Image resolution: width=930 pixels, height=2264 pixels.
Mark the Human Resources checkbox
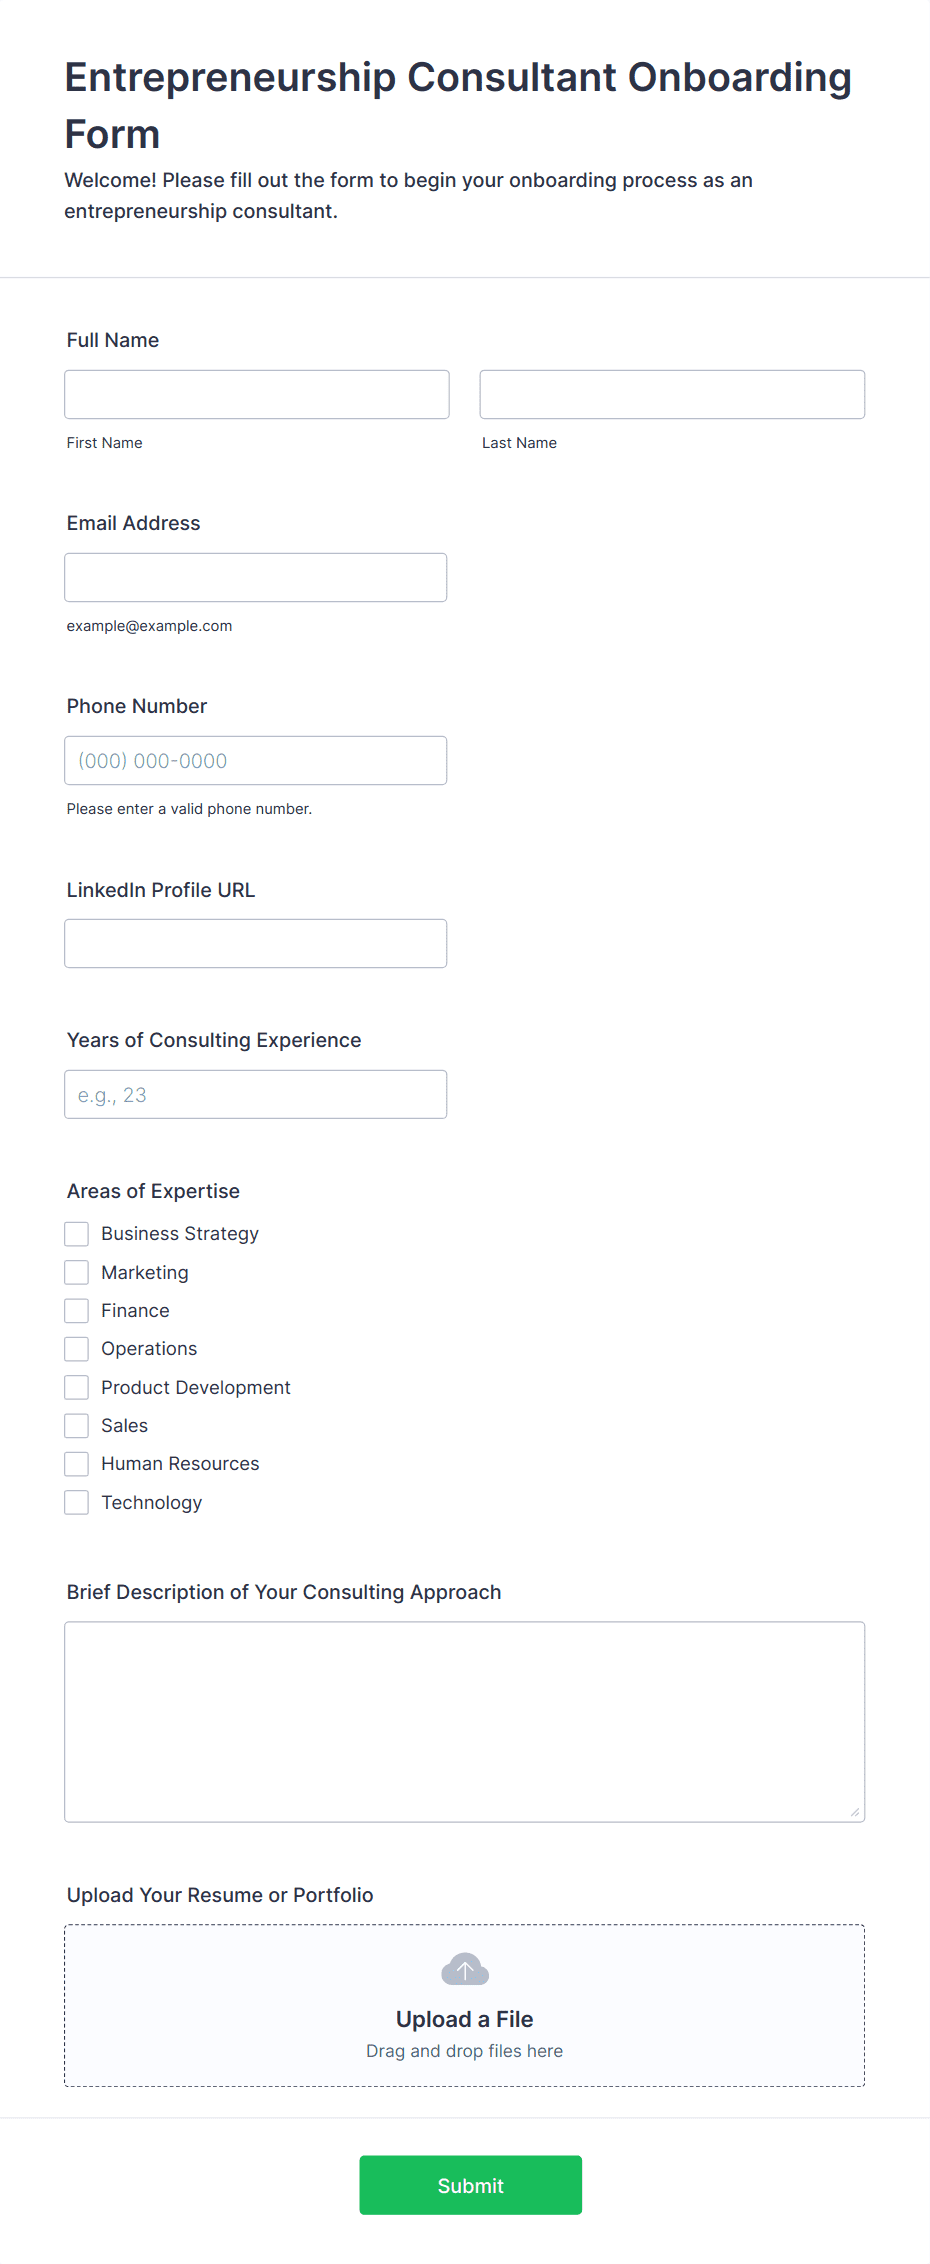(77, 1464)
